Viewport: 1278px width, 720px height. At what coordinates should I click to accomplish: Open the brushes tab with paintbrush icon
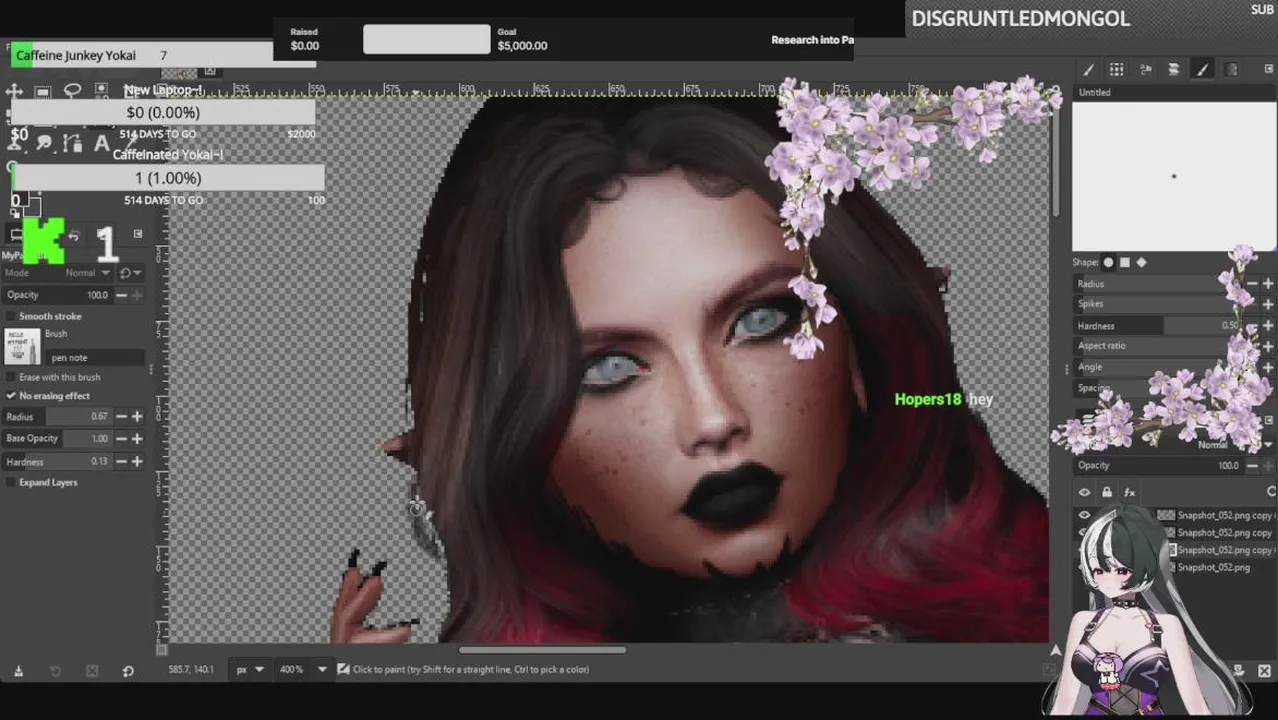pyautogui.click(x=1088, y=69)
